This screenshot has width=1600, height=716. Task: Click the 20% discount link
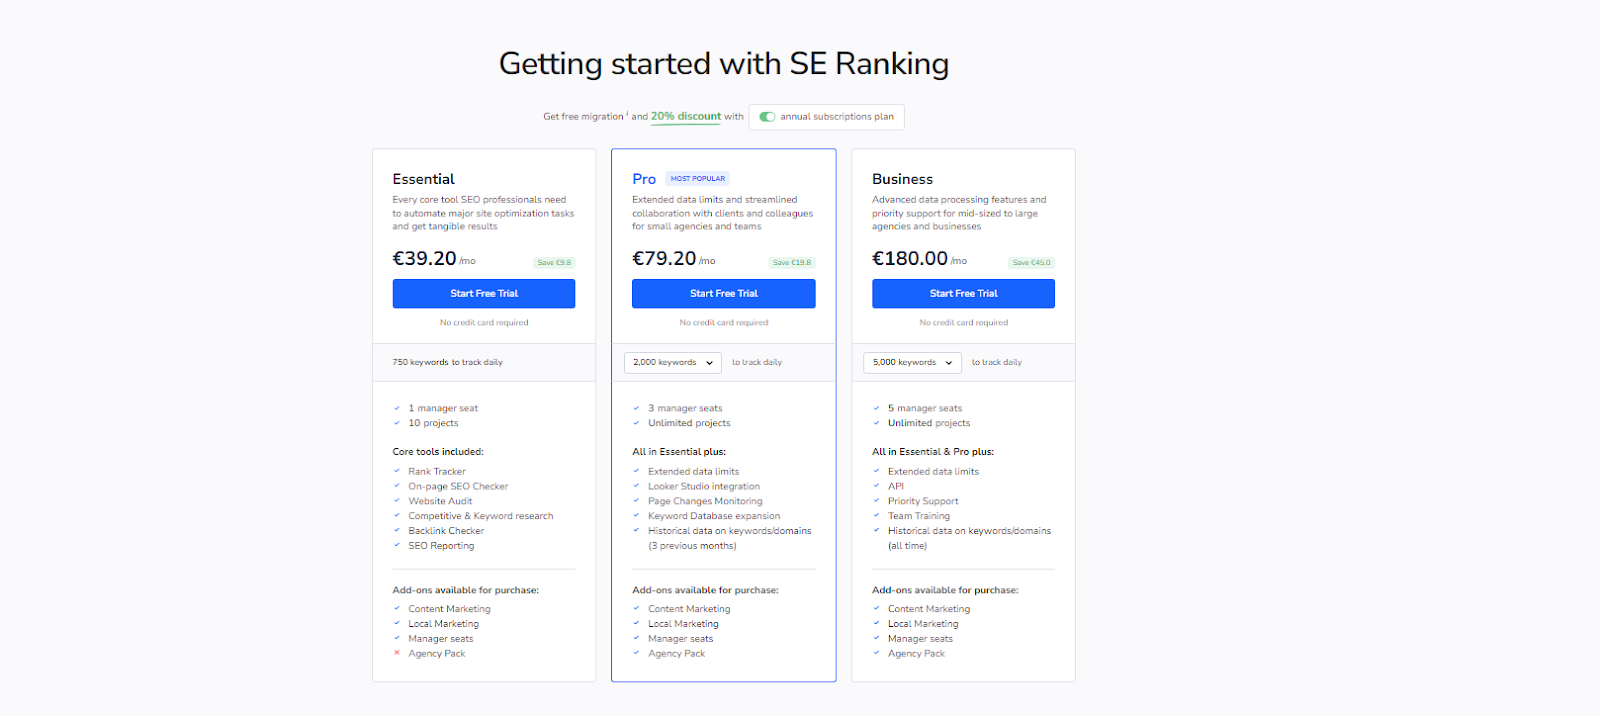click(686, 117)
